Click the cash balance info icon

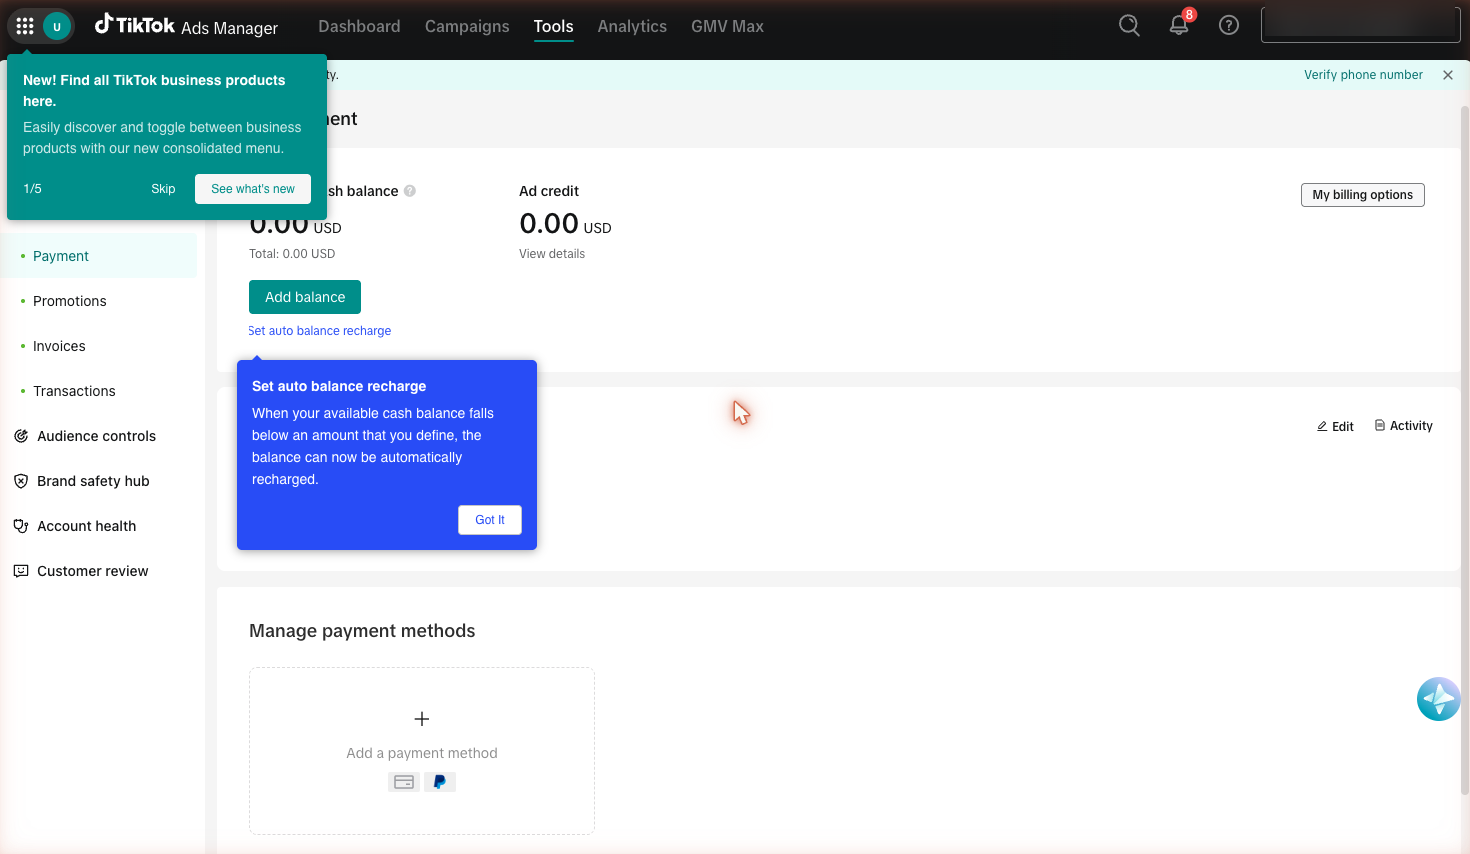pos(410,191)
